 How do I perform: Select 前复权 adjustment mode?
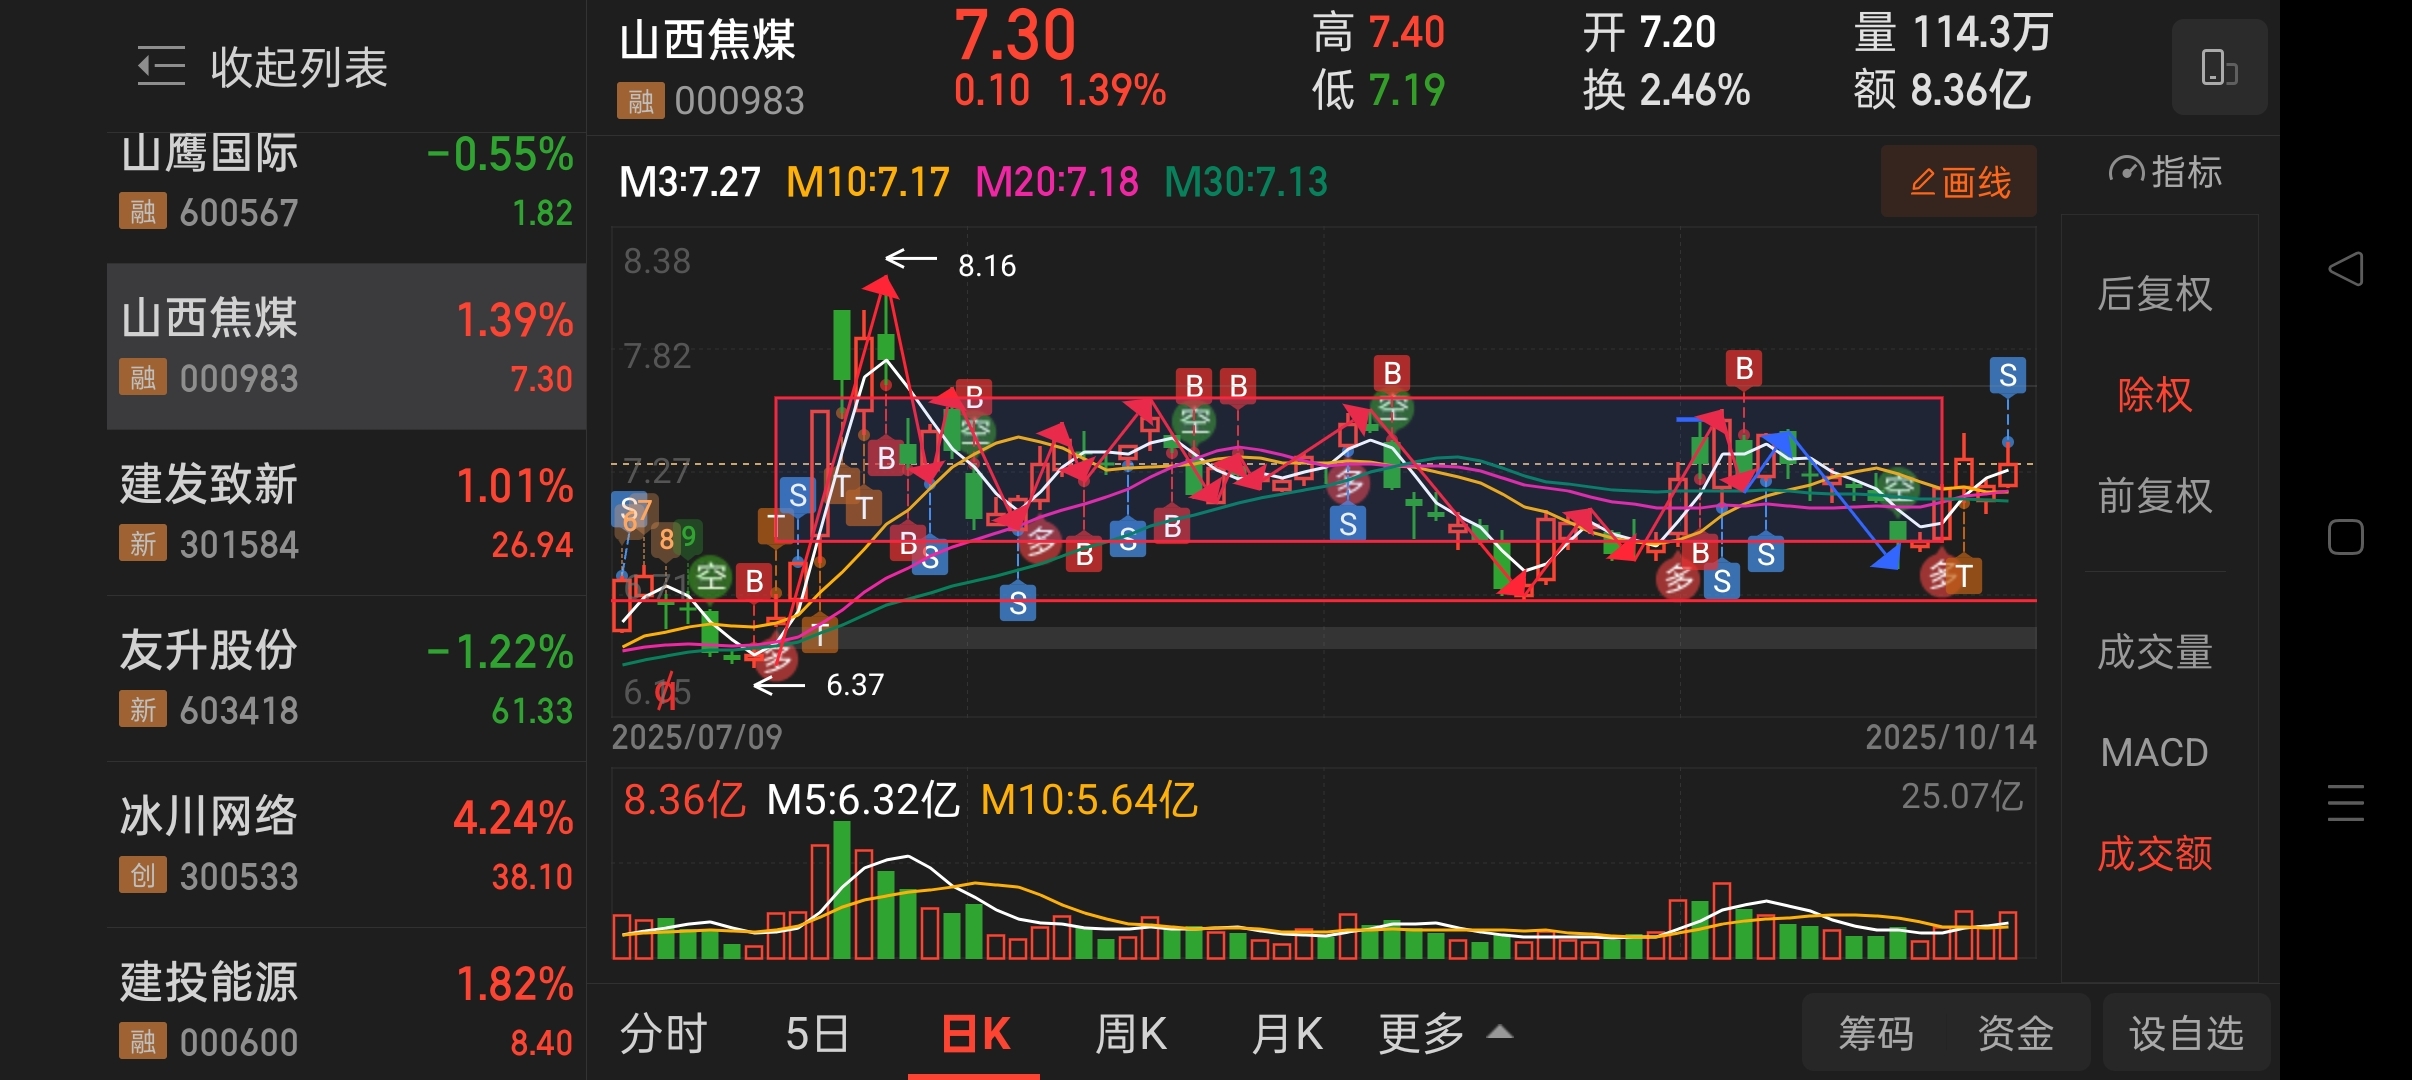[2154, 496]
